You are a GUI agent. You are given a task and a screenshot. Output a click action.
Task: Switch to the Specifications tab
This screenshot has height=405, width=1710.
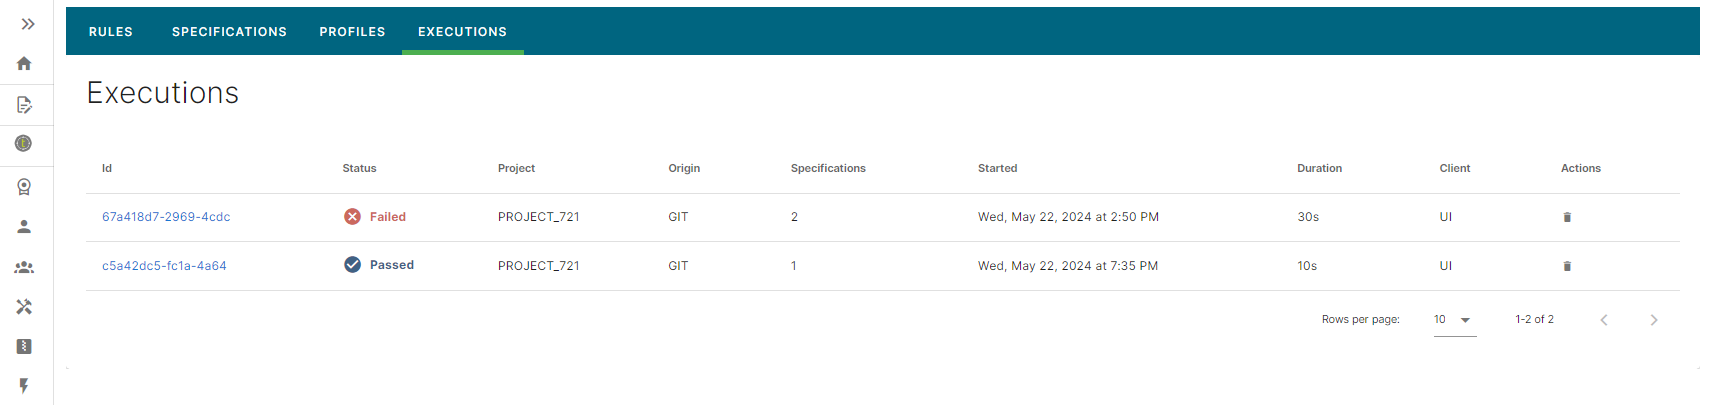(229, 32)
